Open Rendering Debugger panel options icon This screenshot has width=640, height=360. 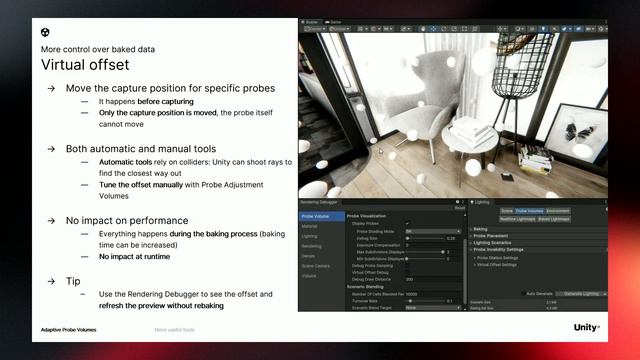pyautogui.click(x=463, y=202)
